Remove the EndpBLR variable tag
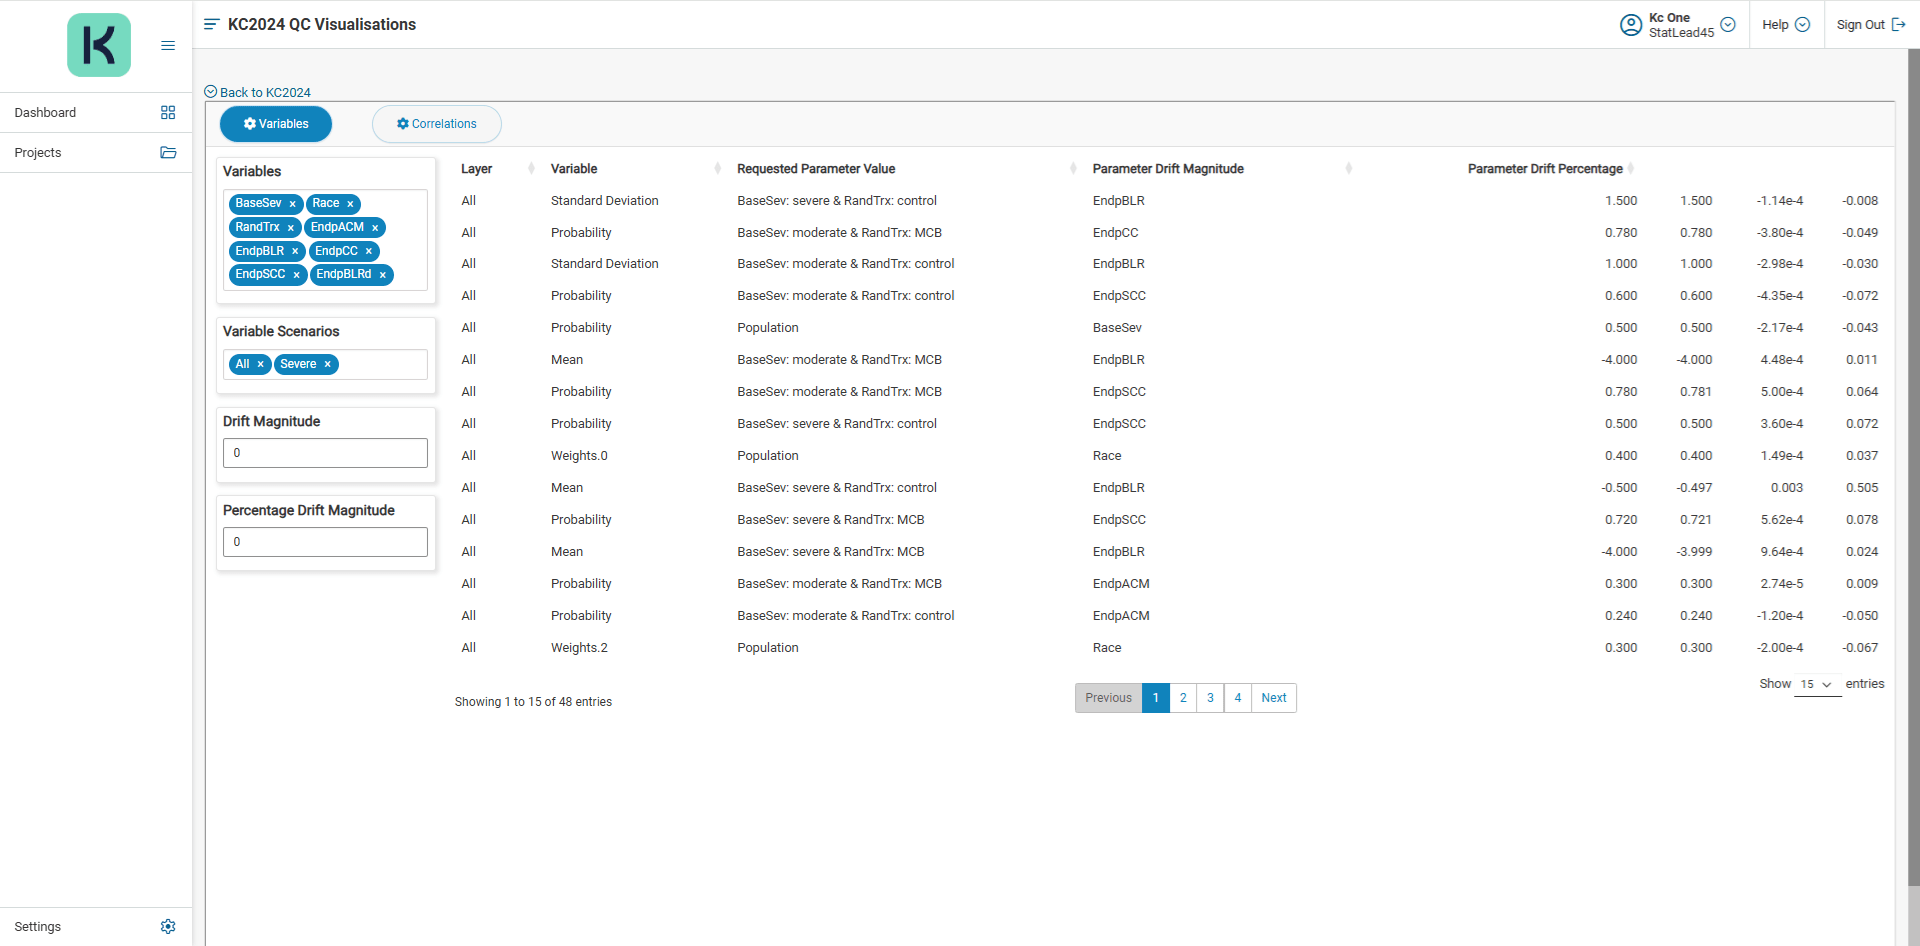 (x=295, y=252)
